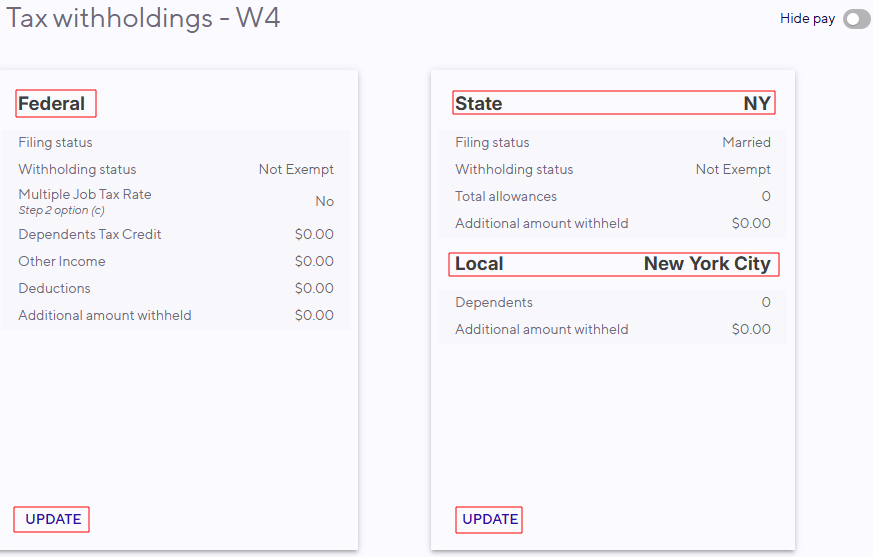Click UPDATE in the State card

pos(489,519)
